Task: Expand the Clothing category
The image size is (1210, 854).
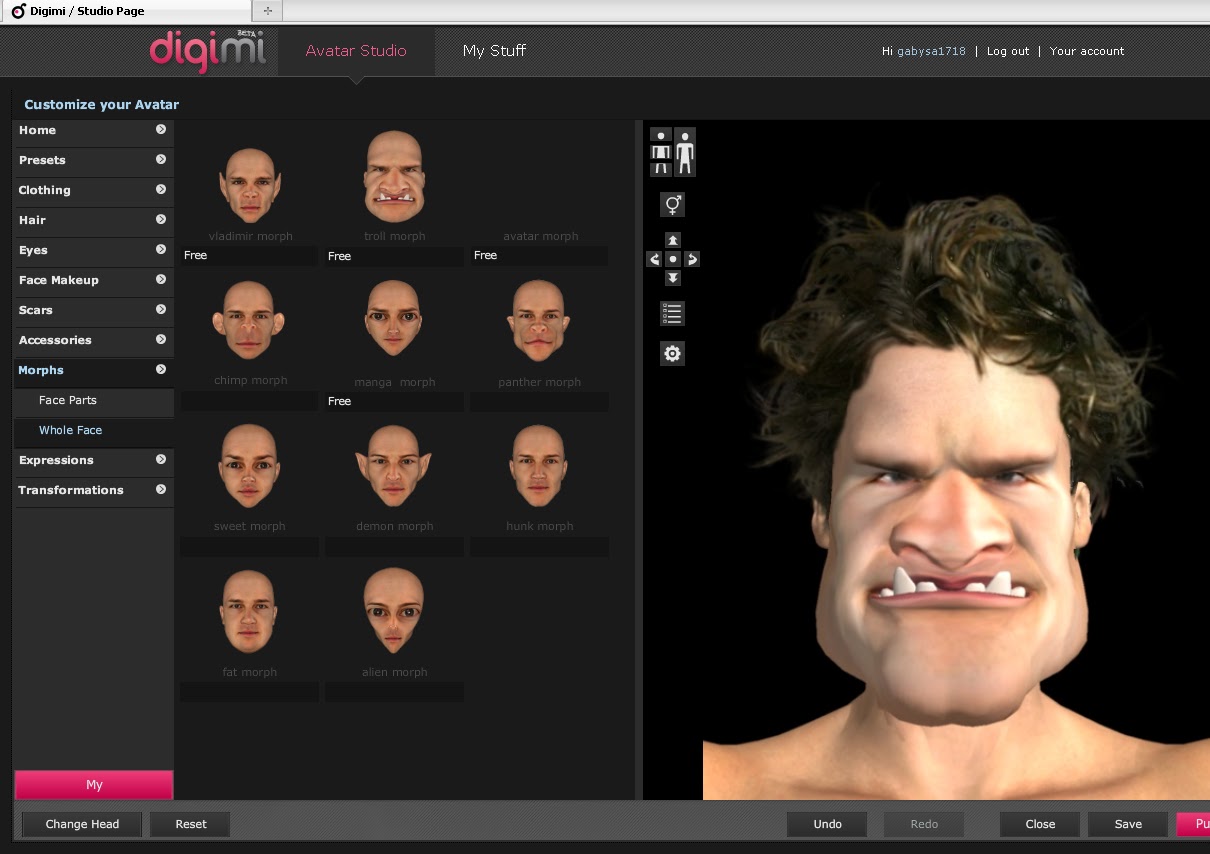Action: [x=93, y=190]
